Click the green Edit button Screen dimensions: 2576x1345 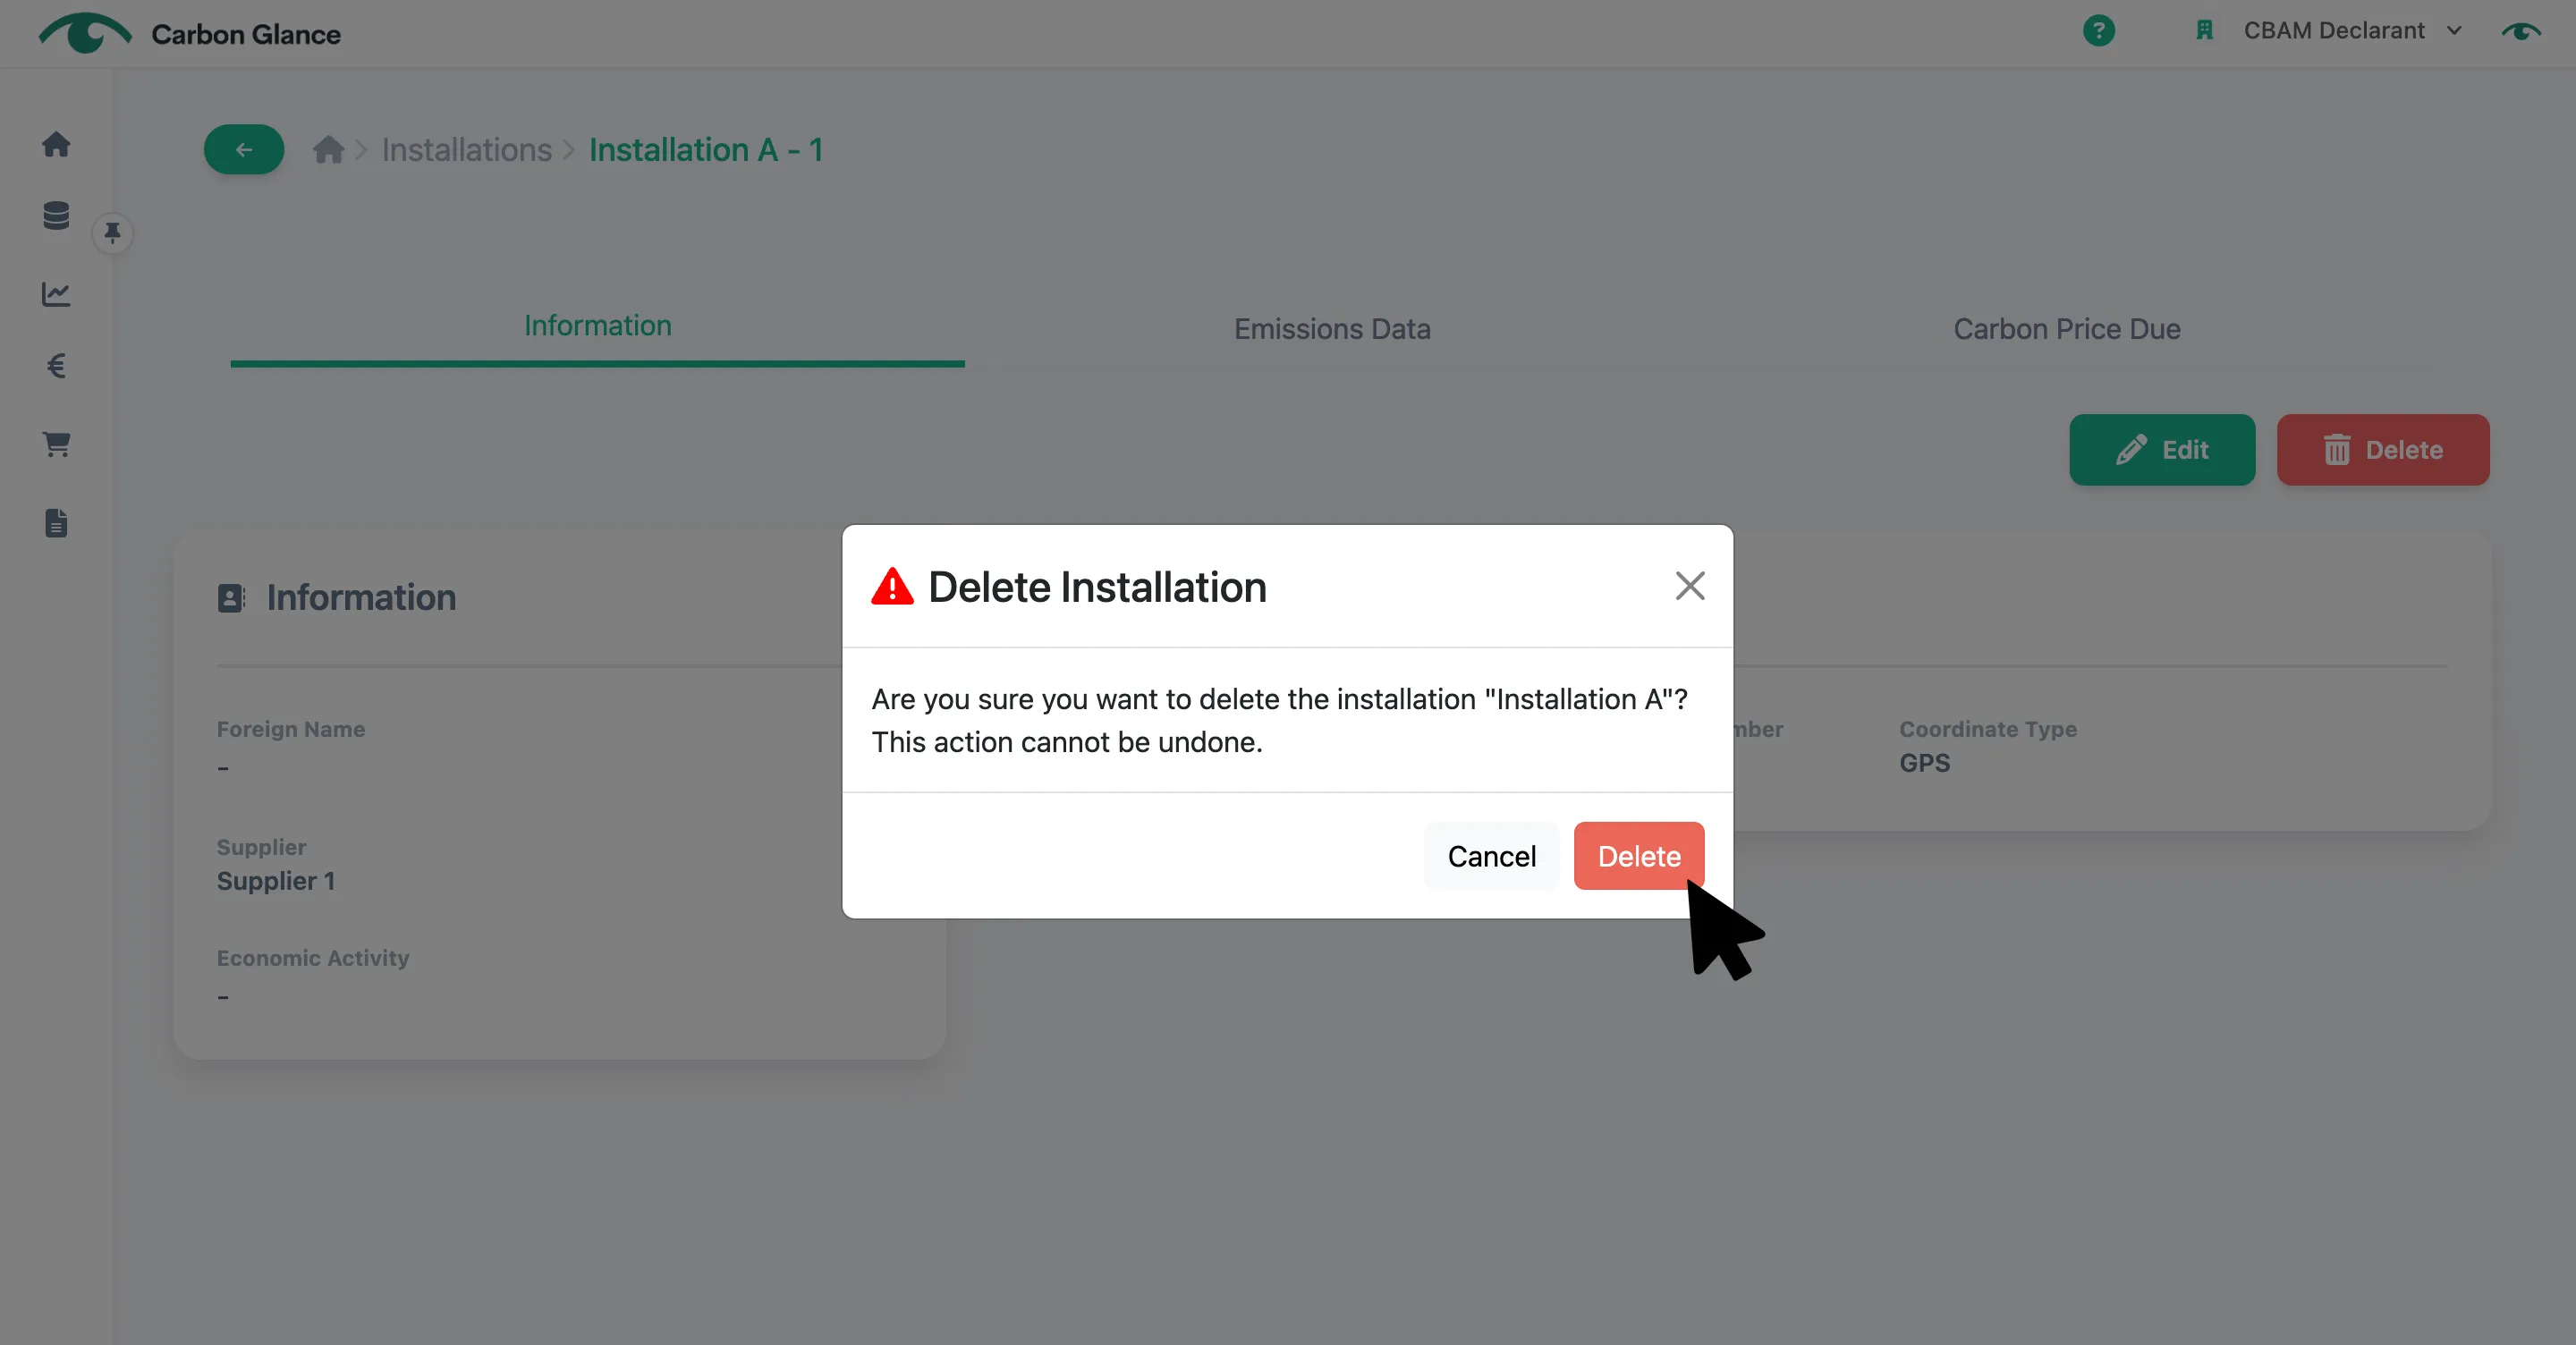click(x=2162, y=450)
